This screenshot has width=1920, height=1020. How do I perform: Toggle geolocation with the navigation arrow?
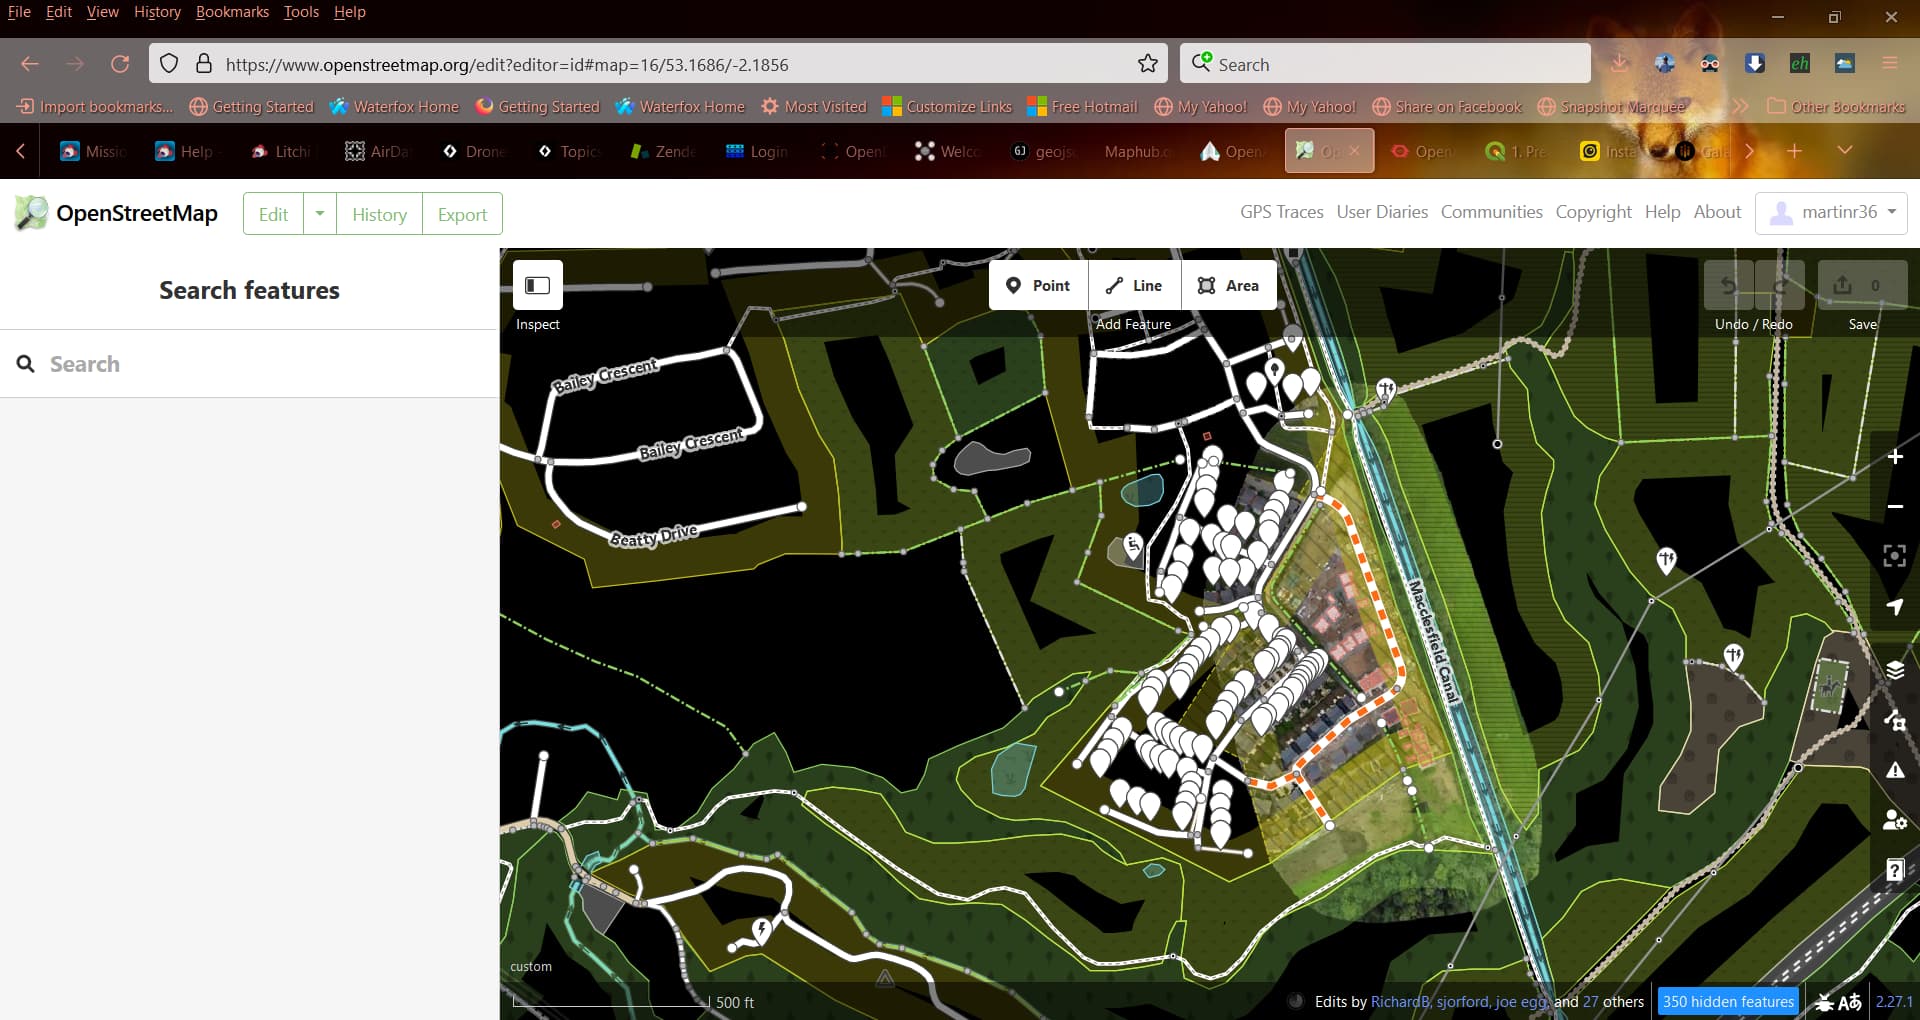tap(1895, 605)
